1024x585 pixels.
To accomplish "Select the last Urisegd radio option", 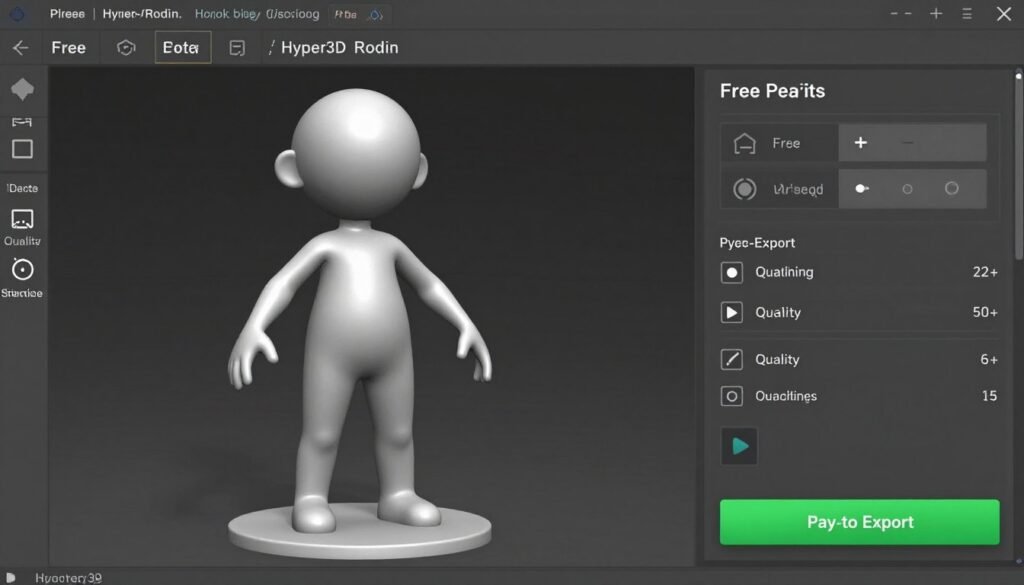I will (x=952, y=188).
